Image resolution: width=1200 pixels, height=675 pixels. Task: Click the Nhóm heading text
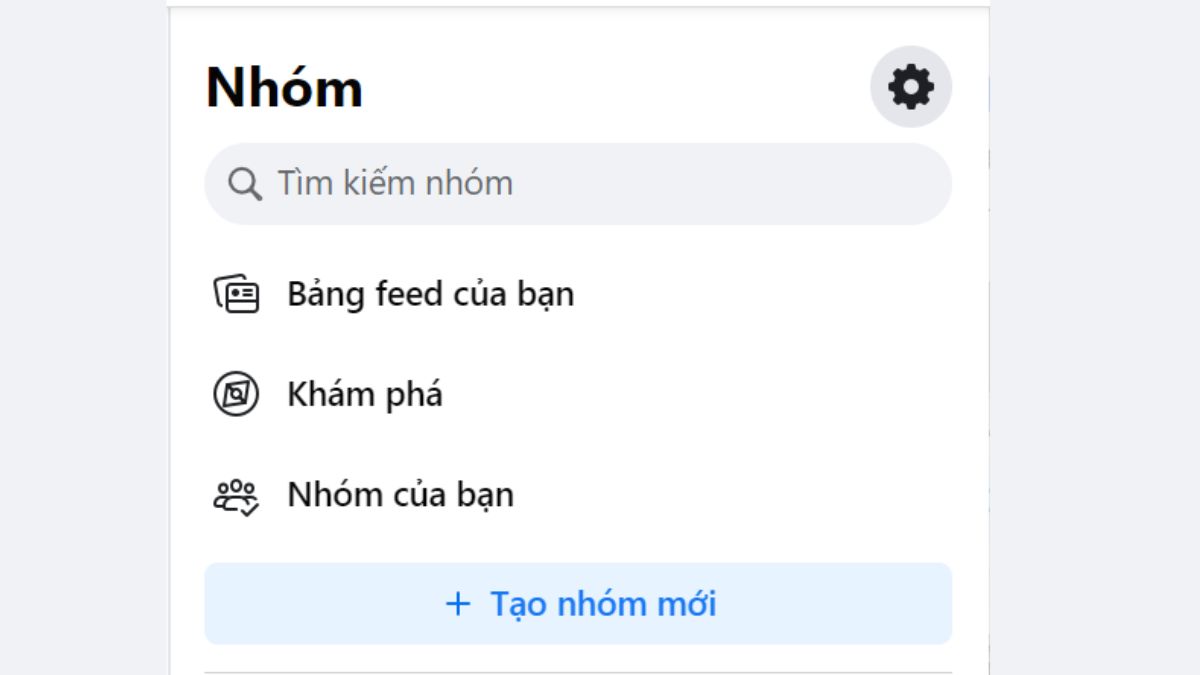(x=283, y=86)
